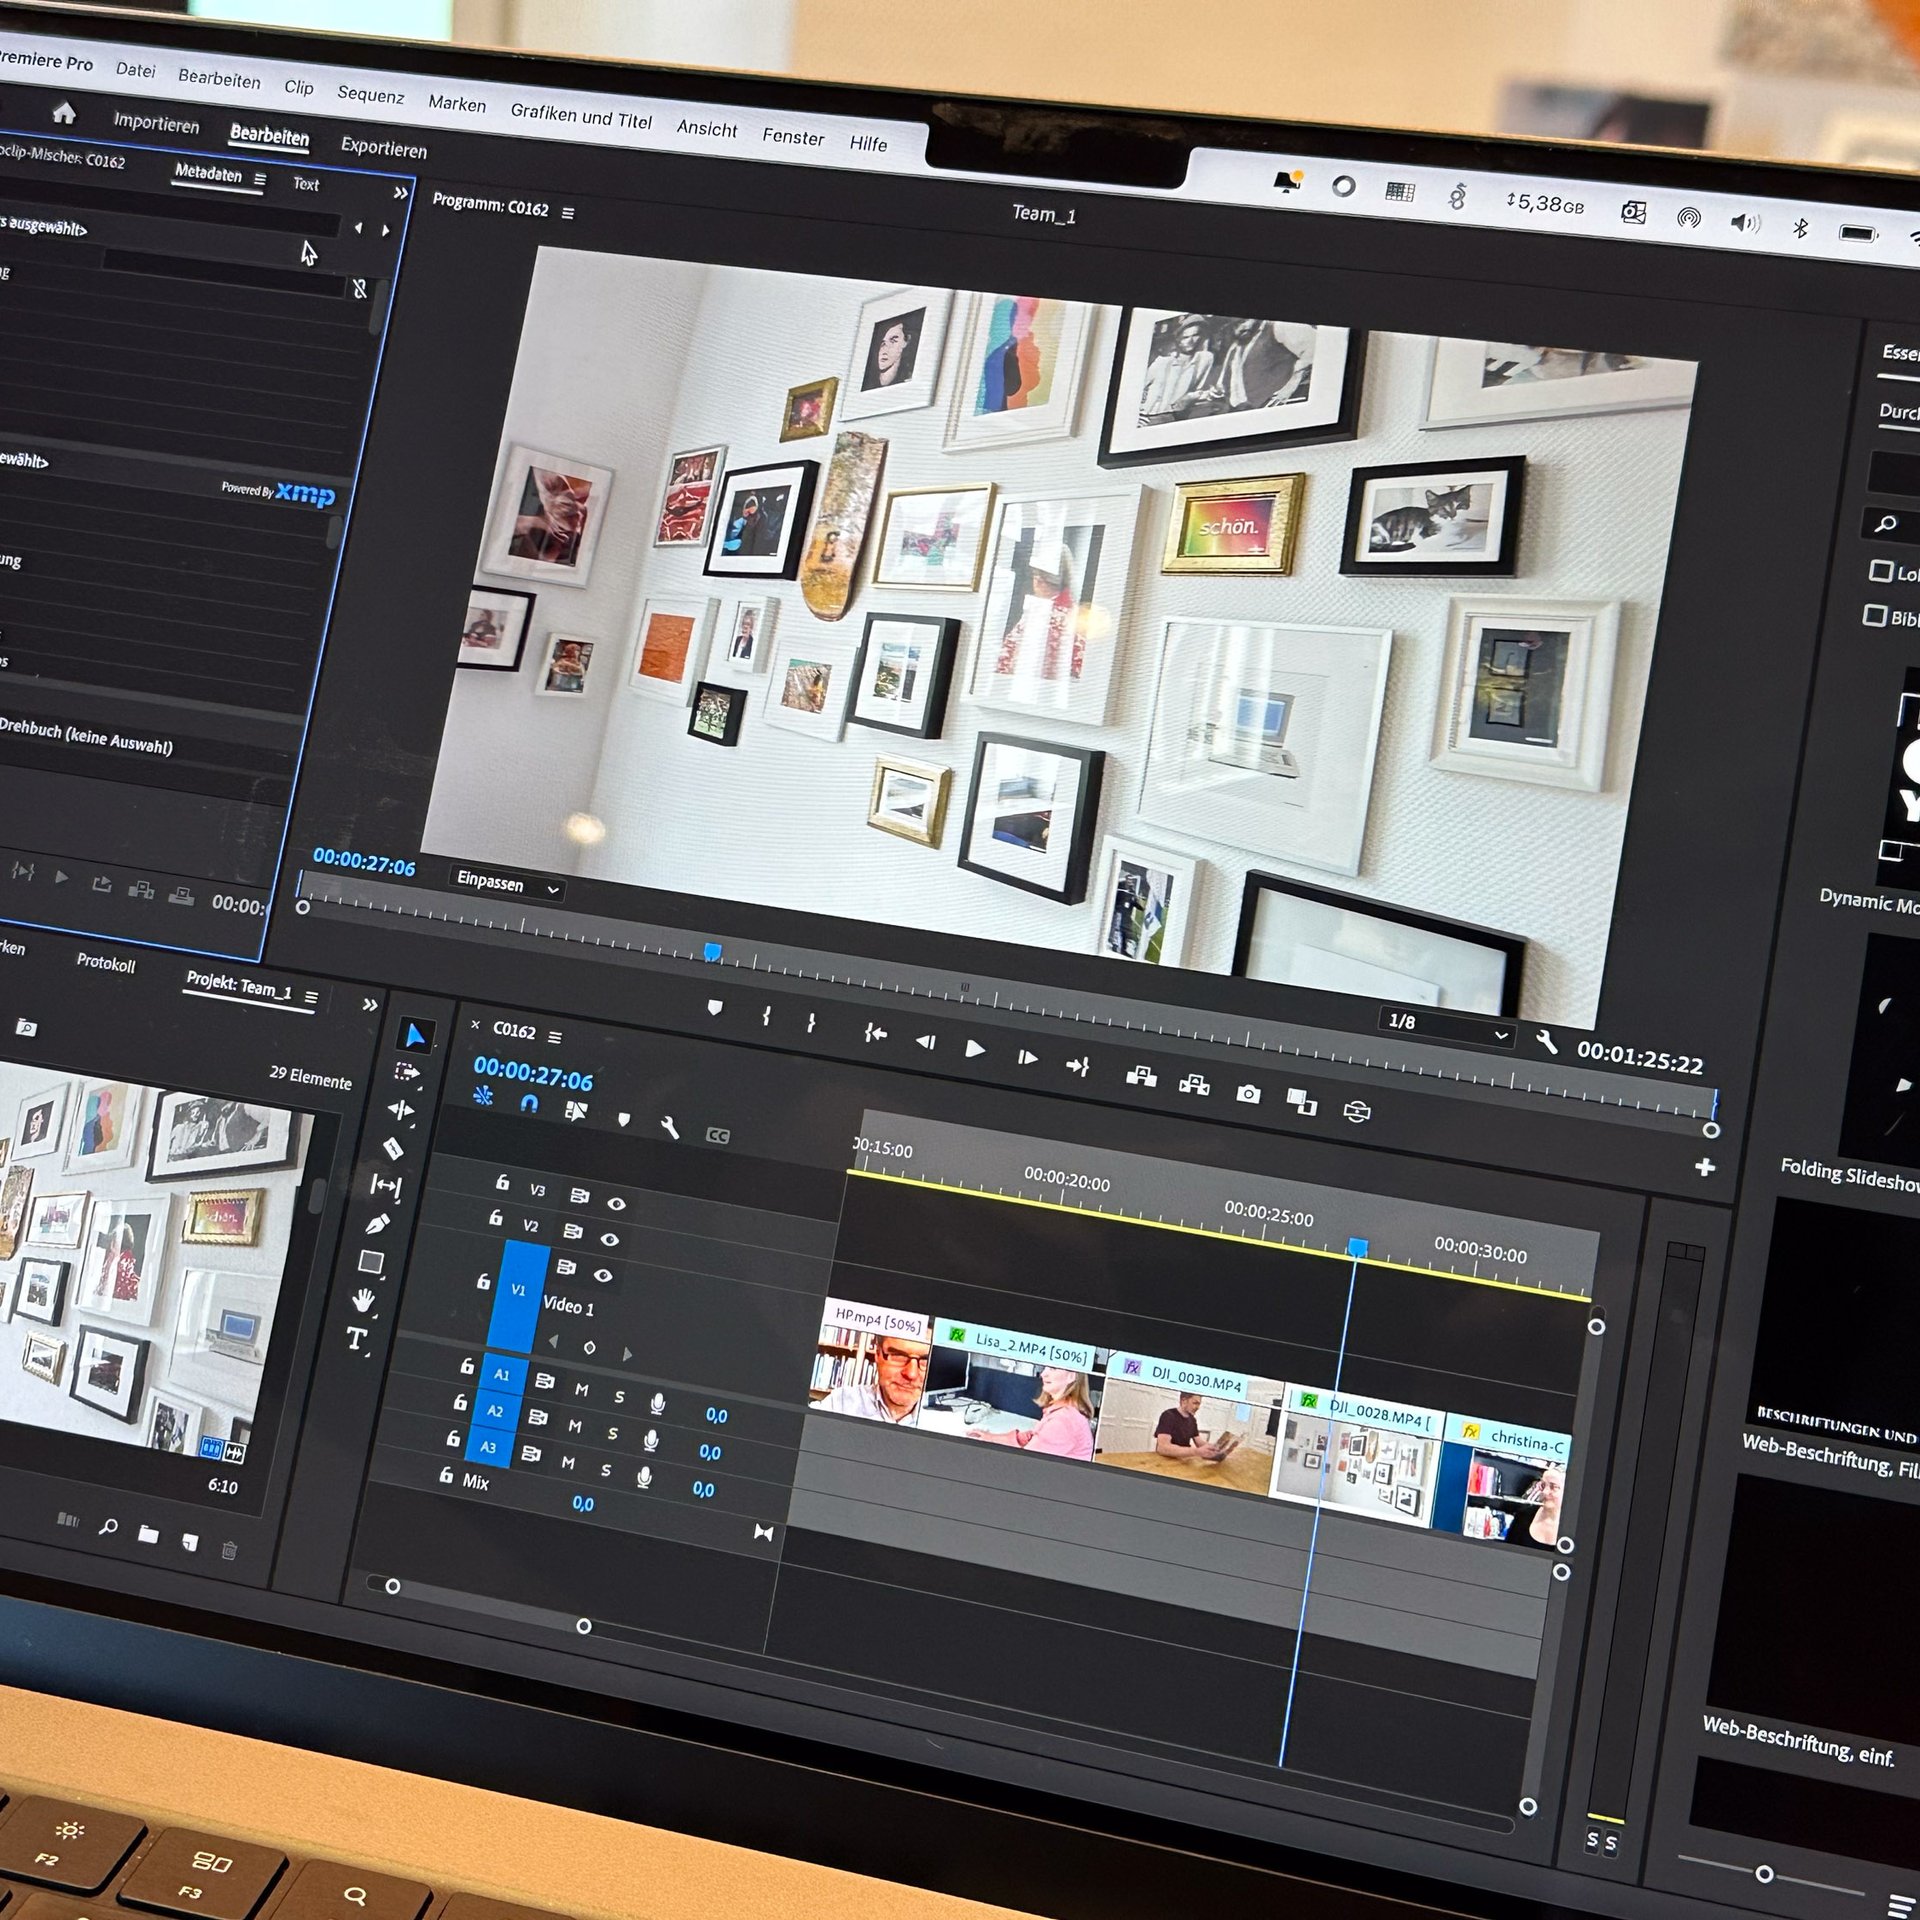Image resolution: width=1920 pixels, height=1920 pixels.
Task: Expand hidden tabs next to Text tab
Action: (x=400, y=193)
